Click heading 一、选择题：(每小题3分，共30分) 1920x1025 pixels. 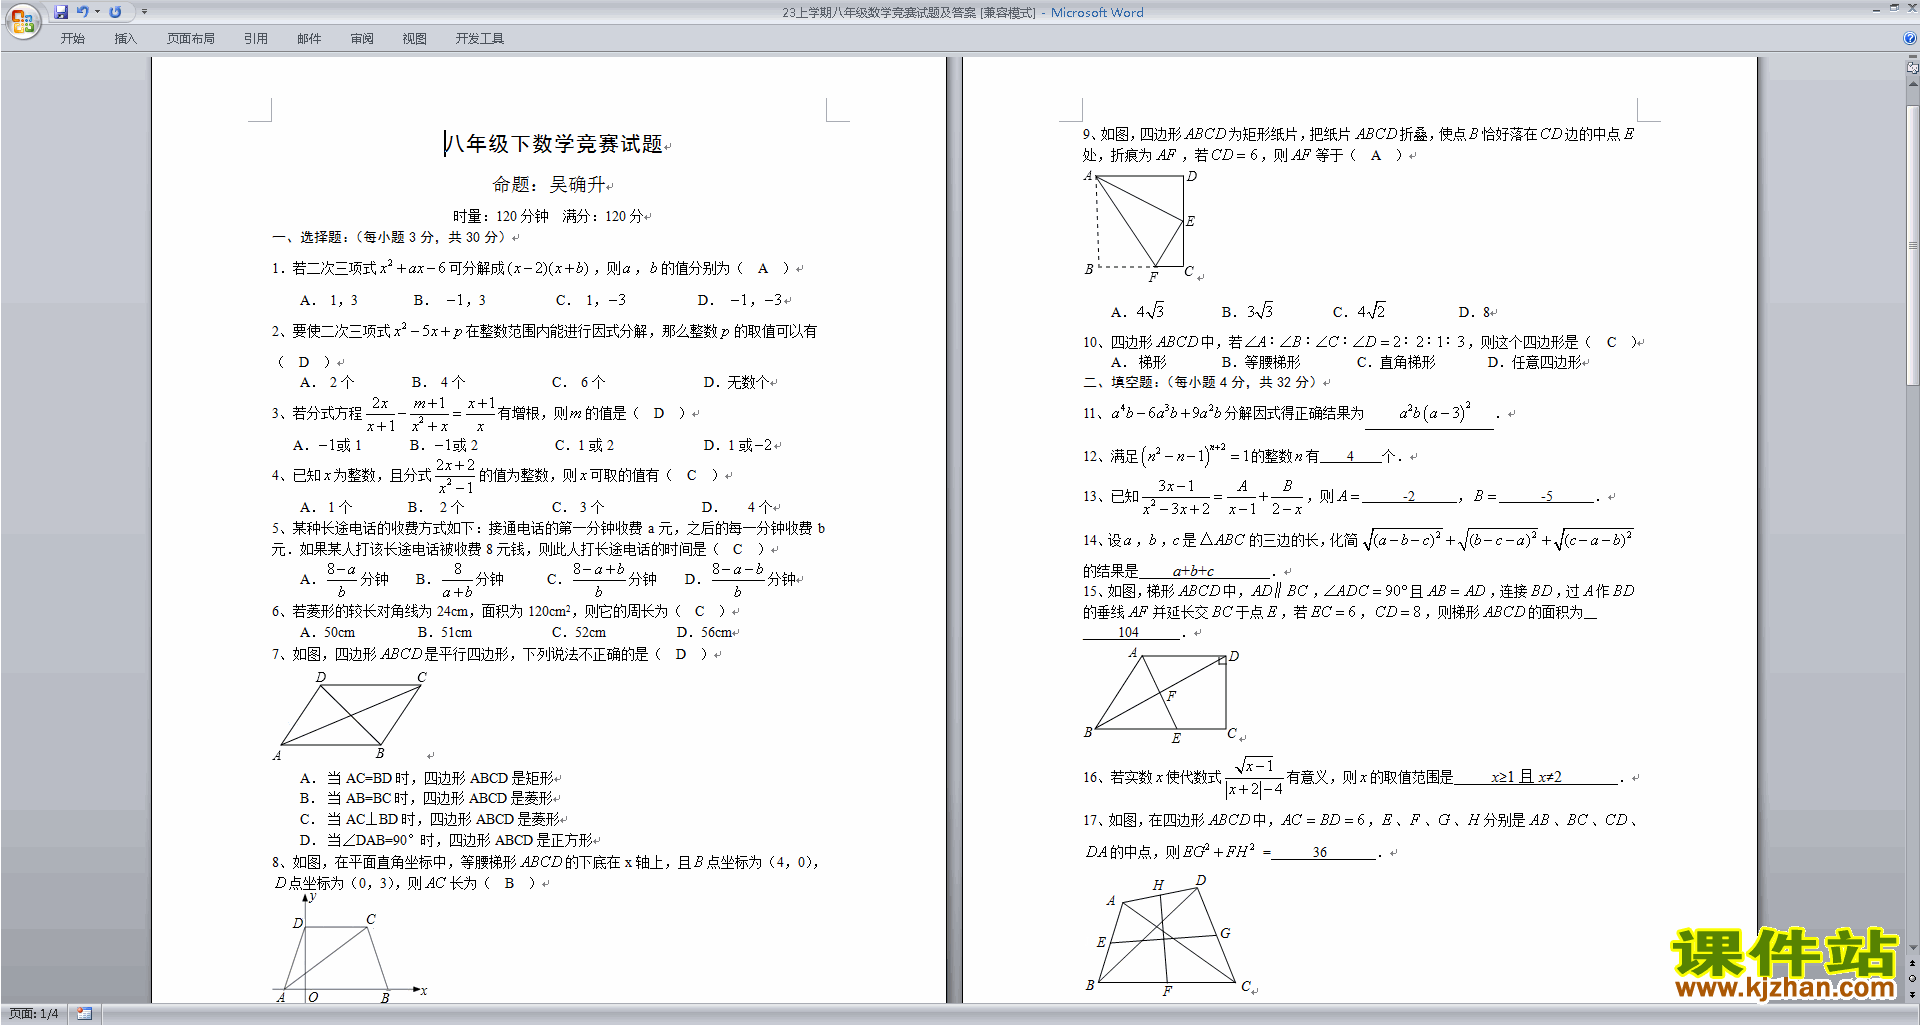[392, 238]
